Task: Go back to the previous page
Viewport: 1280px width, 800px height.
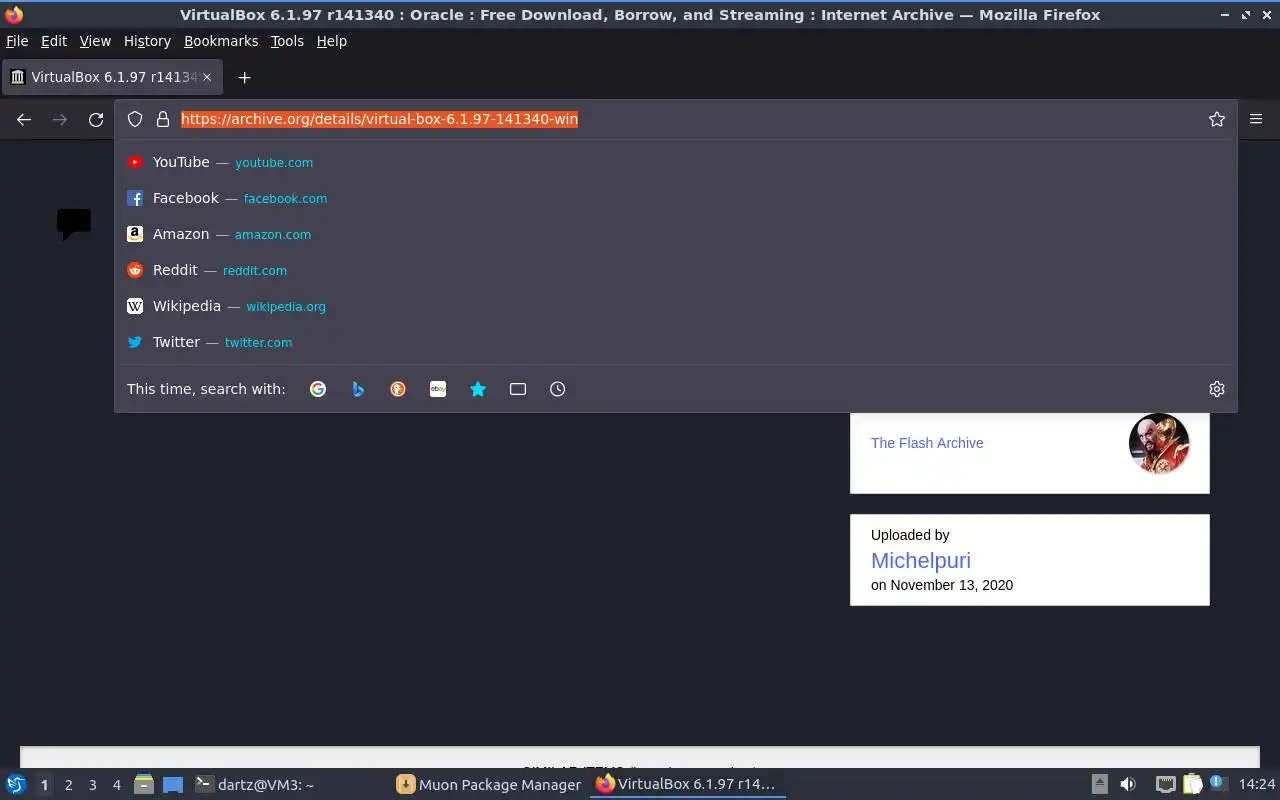Action: tap(24, 119)
